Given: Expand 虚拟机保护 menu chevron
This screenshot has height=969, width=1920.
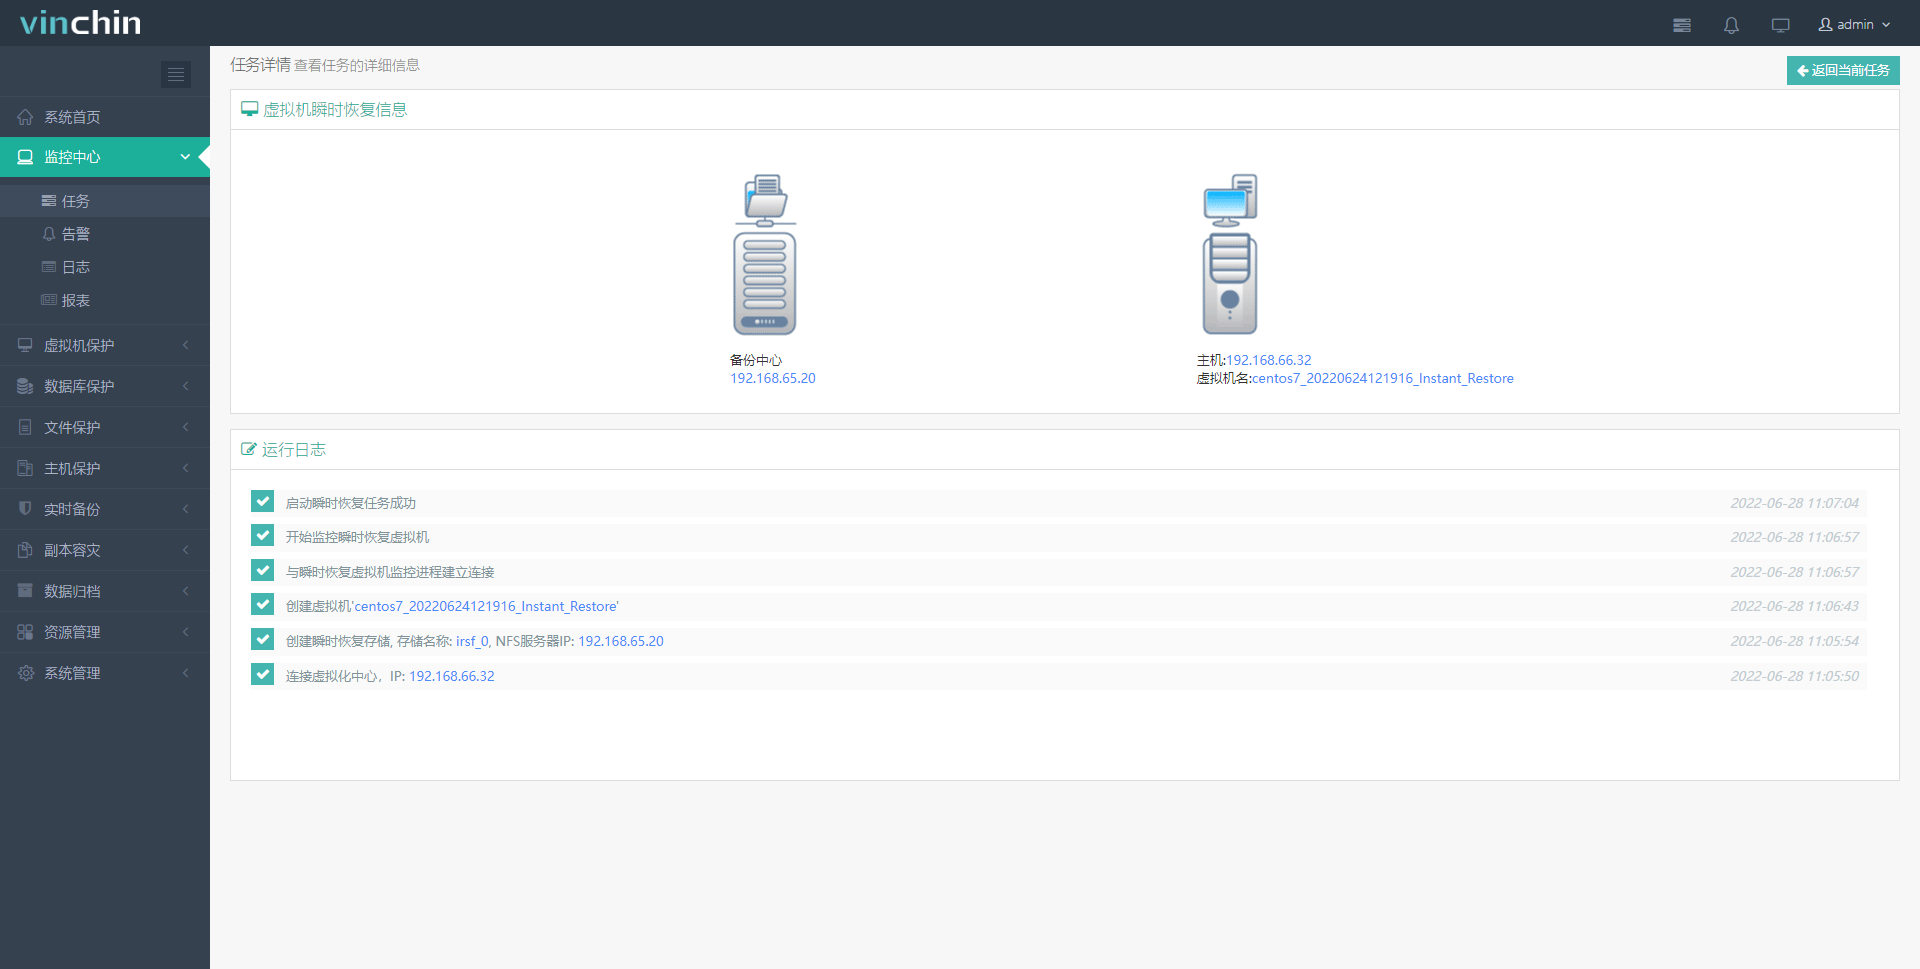Looking at the screenshot, I should pos(185,345).
